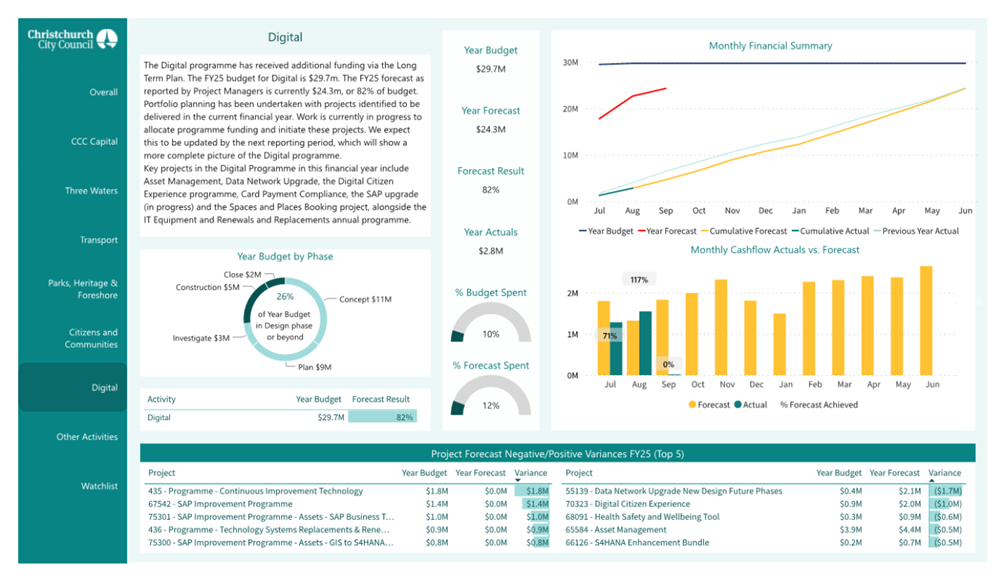Click the Digital 82% forecast result bar
The width and height of the screenshot is (1004, 581).
pyautogui.click(x=382, y=417)
